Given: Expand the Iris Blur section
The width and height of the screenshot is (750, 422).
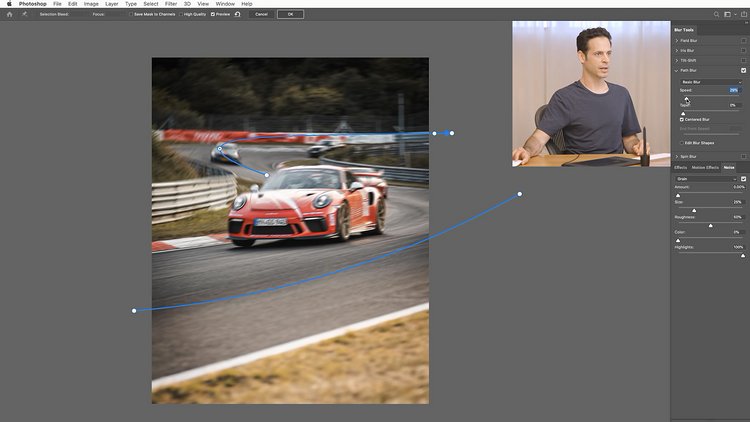Looking at the screenshot, I should pos(676,50).
